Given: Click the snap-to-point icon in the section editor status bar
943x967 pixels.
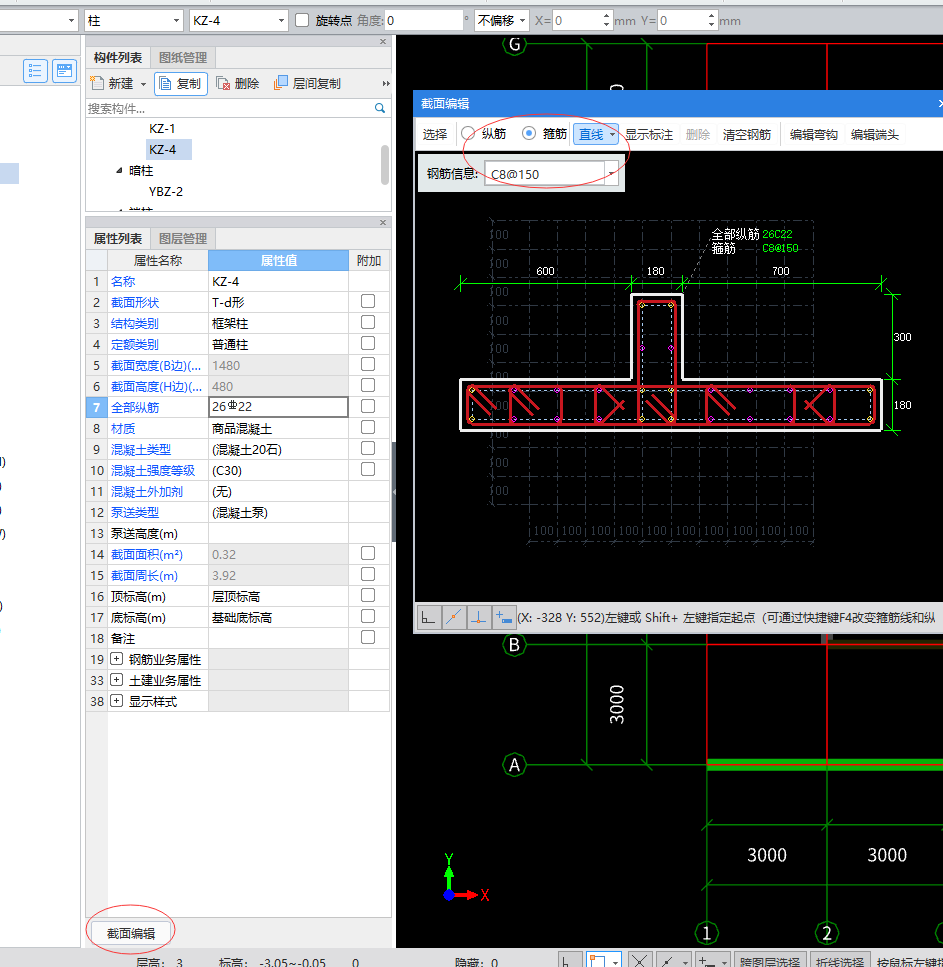Looking at the screenshot, I should coord(453,617).
